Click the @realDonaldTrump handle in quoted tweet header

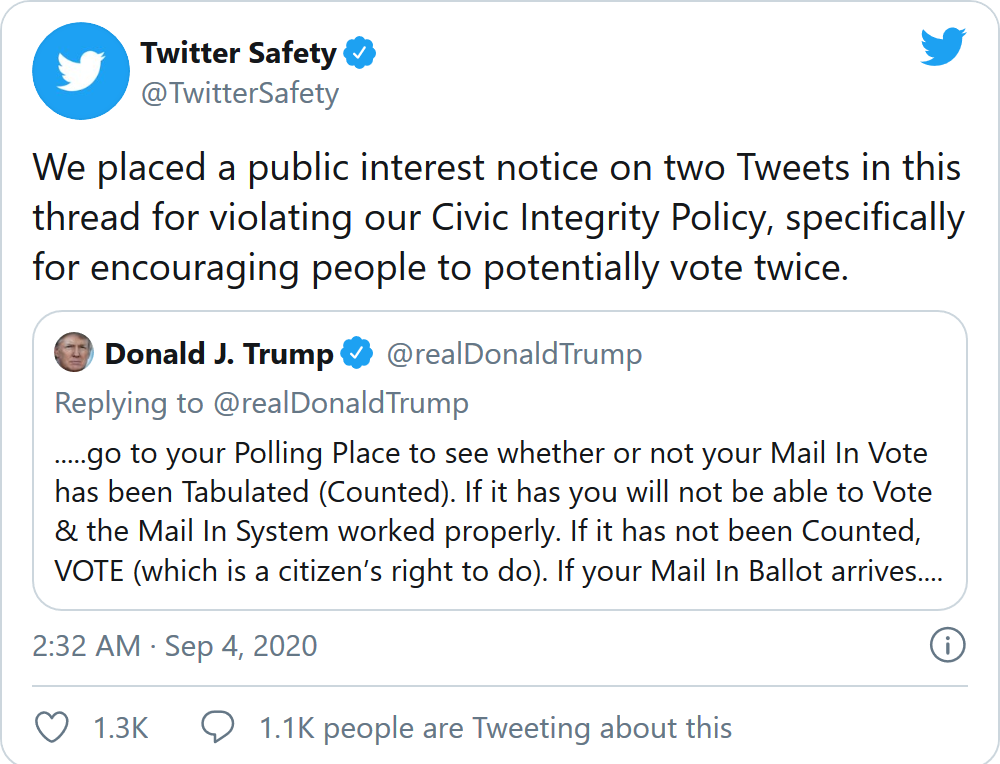tap(514, 354)
